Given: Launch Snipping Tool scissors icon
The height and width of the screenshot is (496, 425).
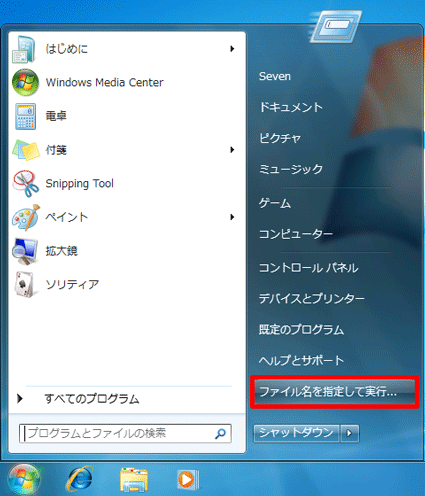Looking at the screenshot, I should tap(25, 183).
